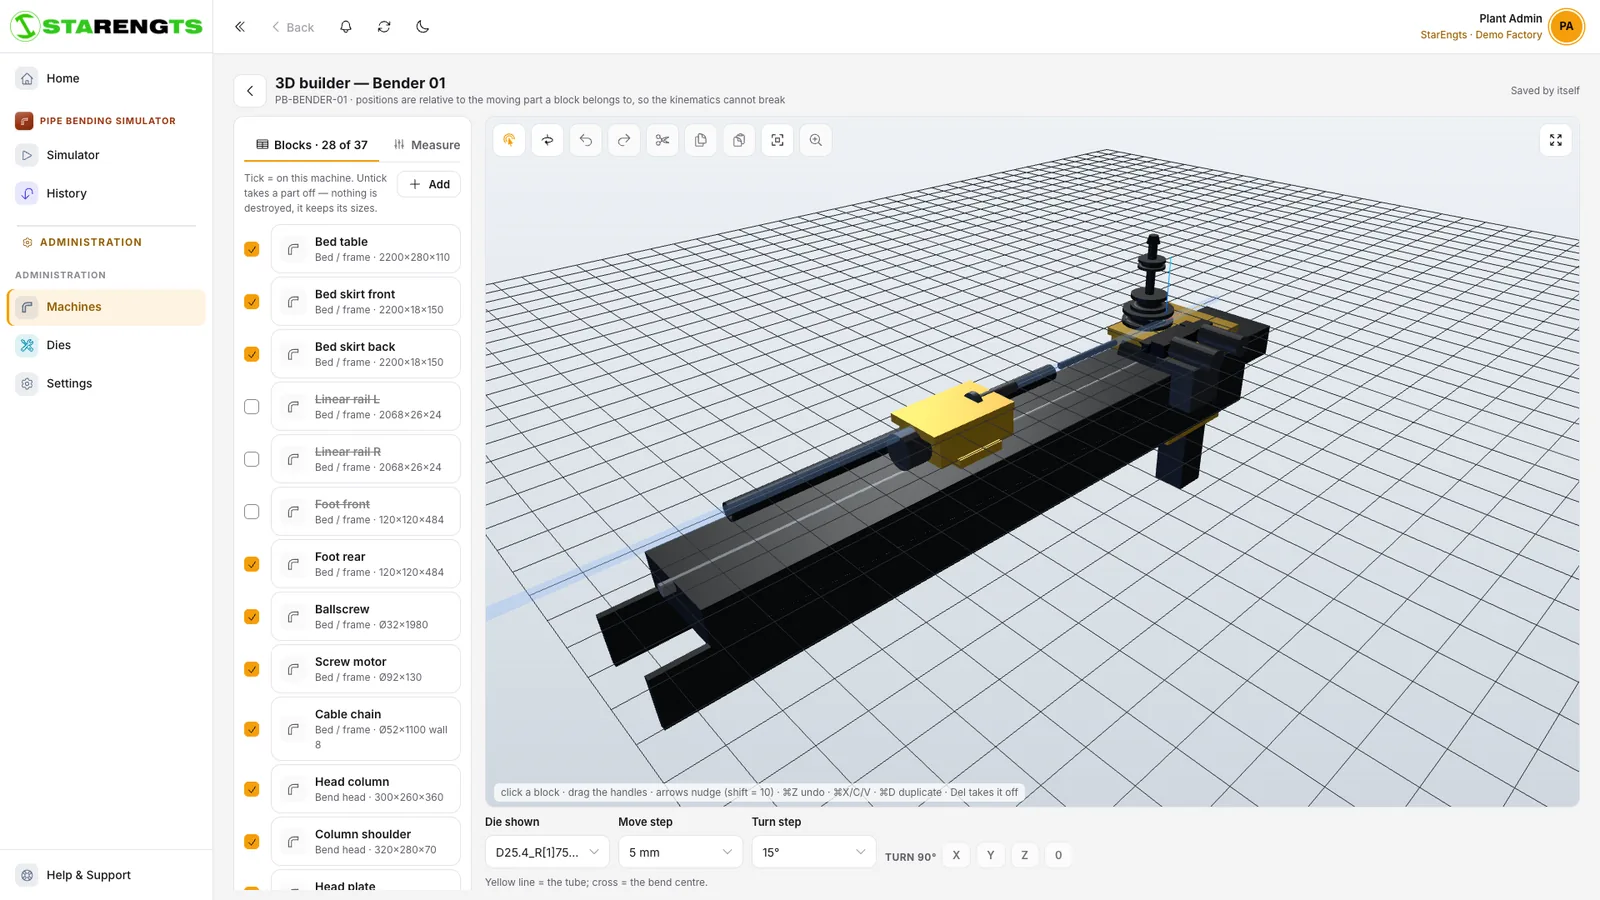1600x900 pixels.
Task: Open the Turn step dropdown
Action: [x=814, y=852]
